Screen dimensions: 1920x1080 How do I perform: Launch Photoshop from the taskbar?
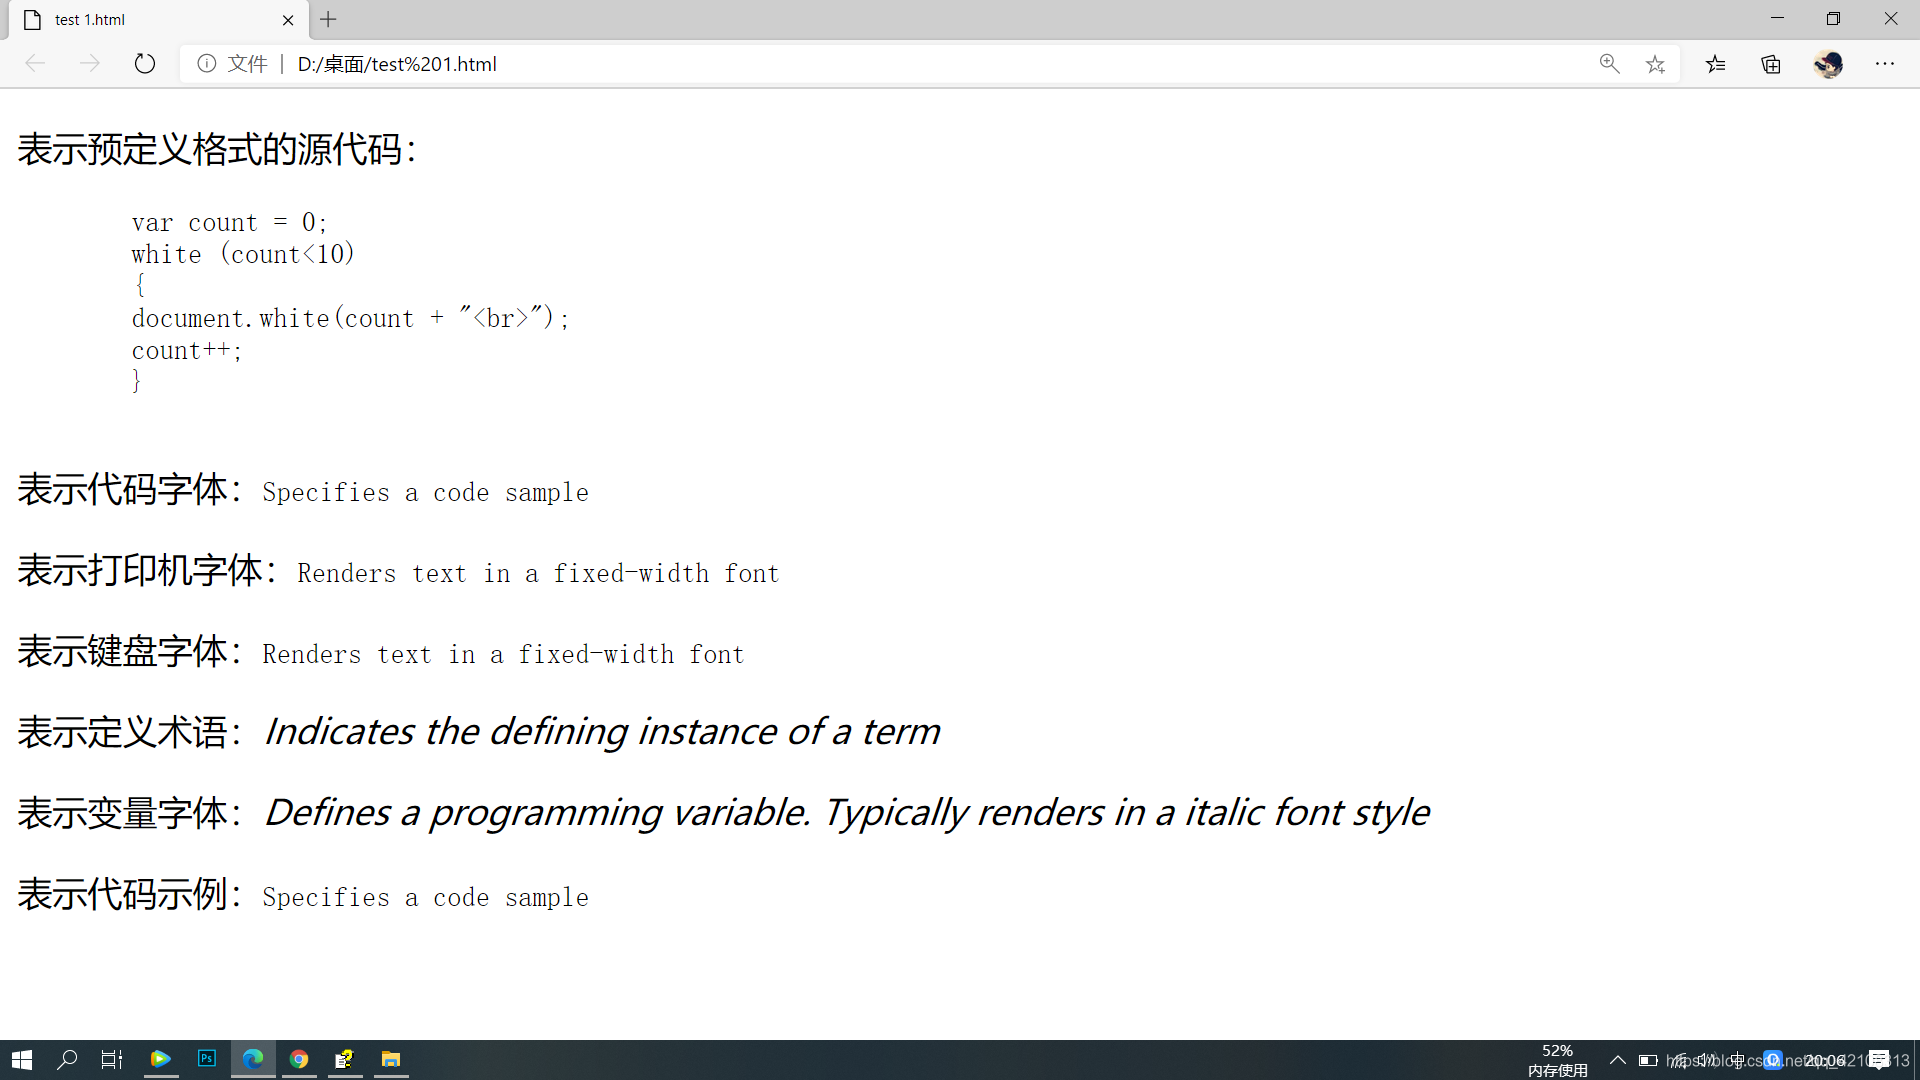[x=207, y=1059]
